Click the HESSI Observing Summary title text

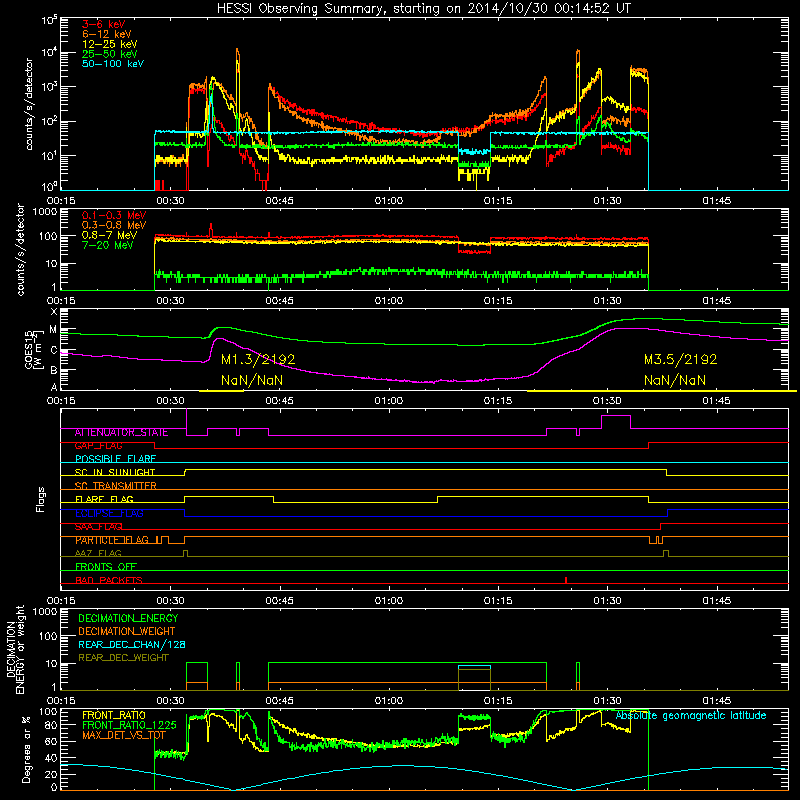(x=423, y=8)
